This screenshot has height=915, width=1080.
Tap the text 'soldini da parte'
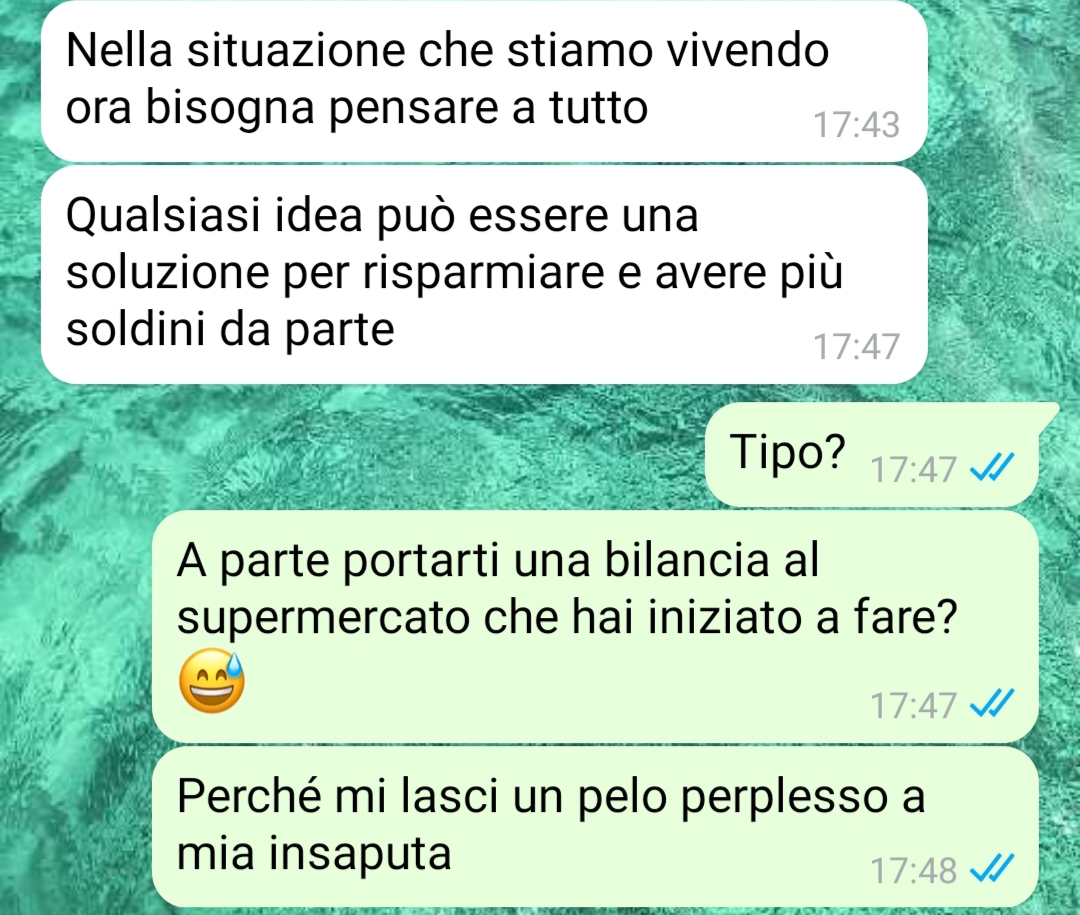230,329
